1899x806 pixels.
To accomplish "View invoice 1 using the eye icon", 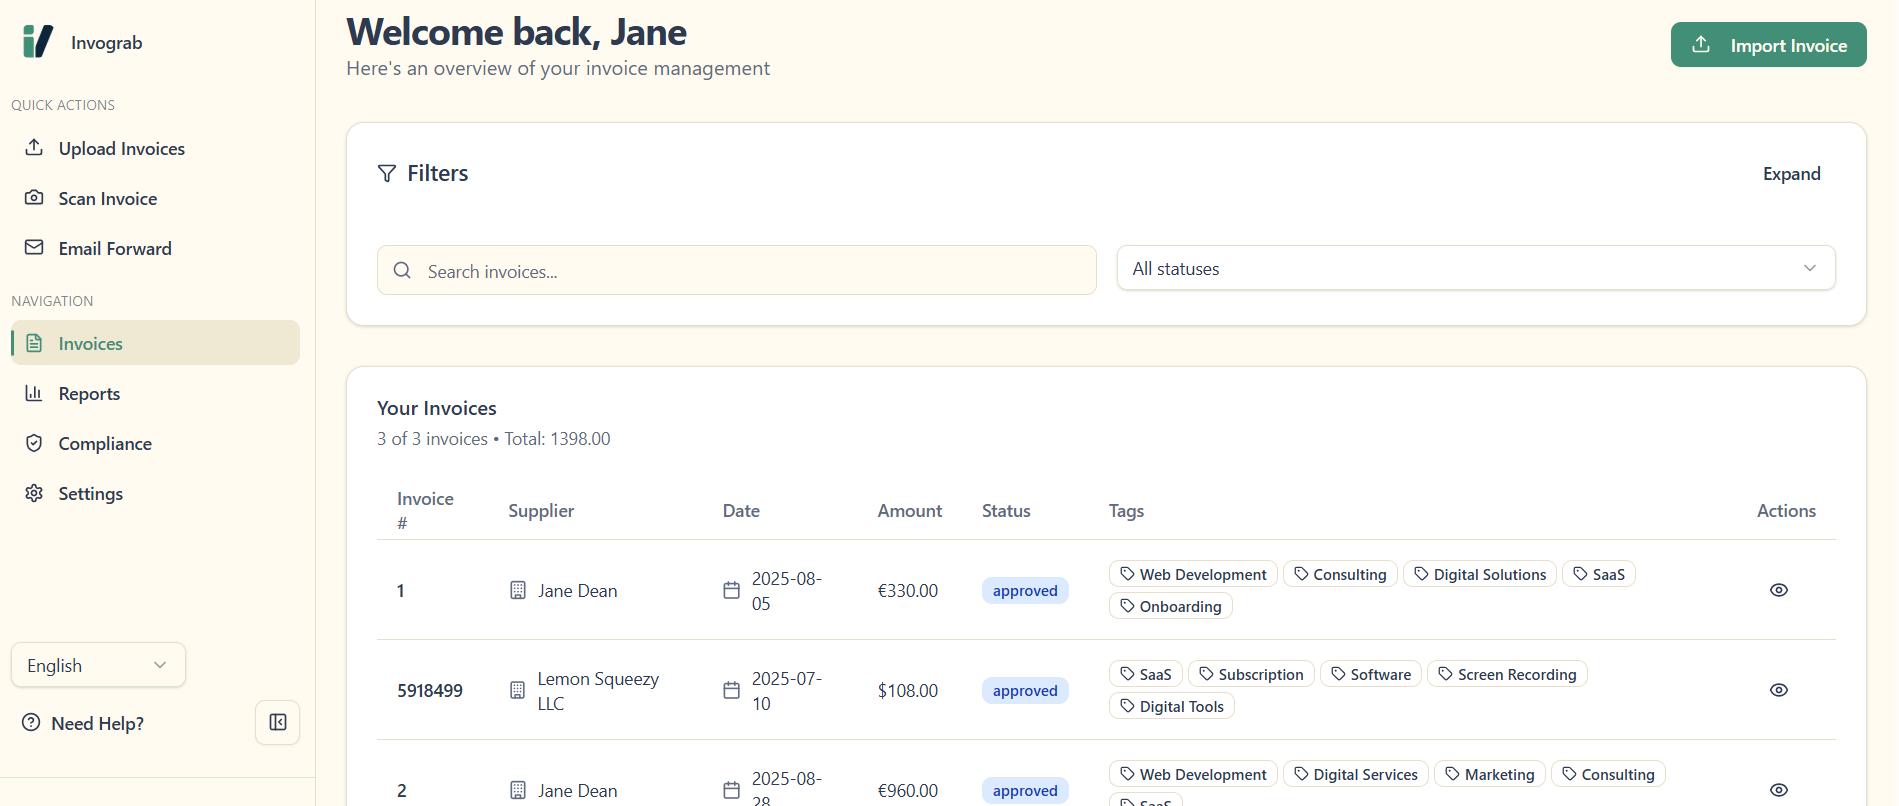I will click(1778, 590).
